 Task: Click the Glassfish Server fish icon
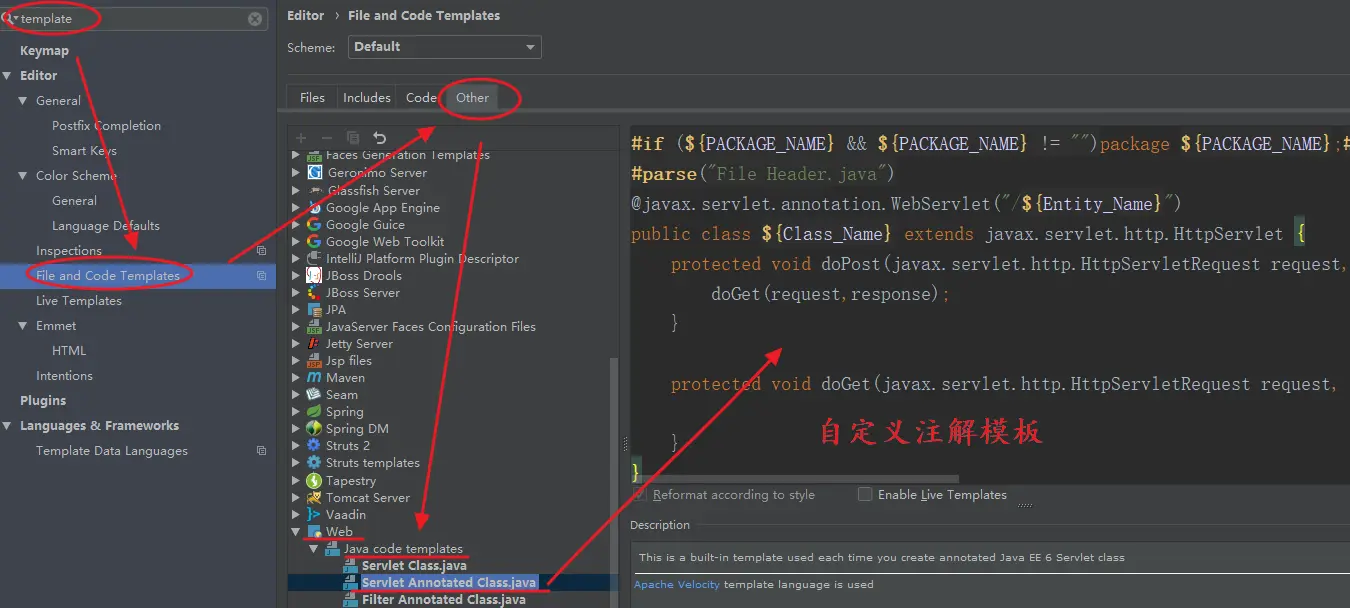(314, 190)
